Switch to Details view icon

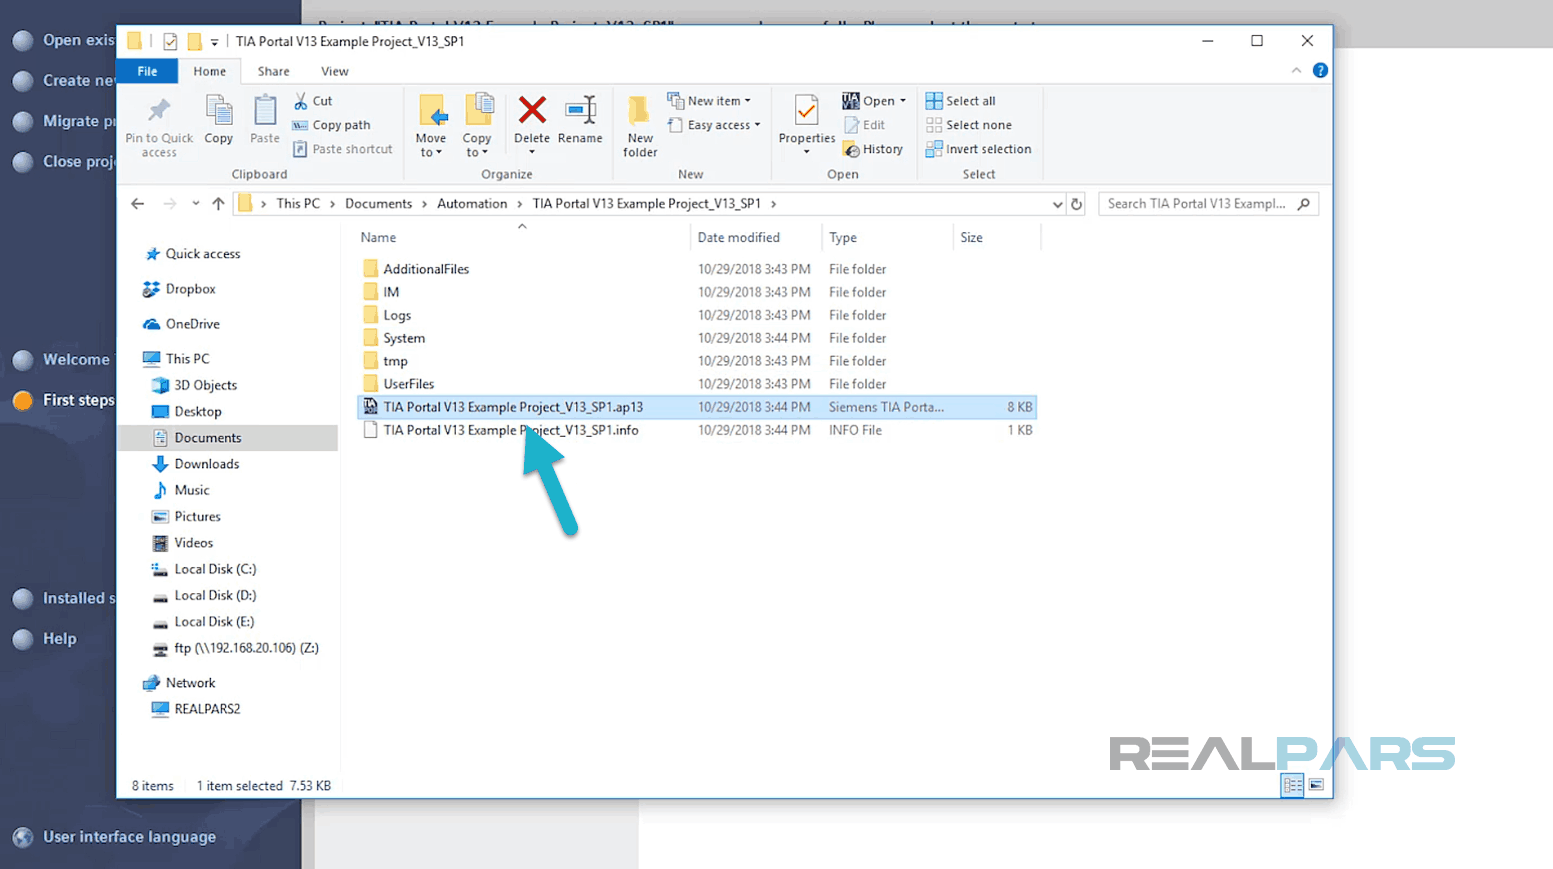click(x=1292, y=786)
